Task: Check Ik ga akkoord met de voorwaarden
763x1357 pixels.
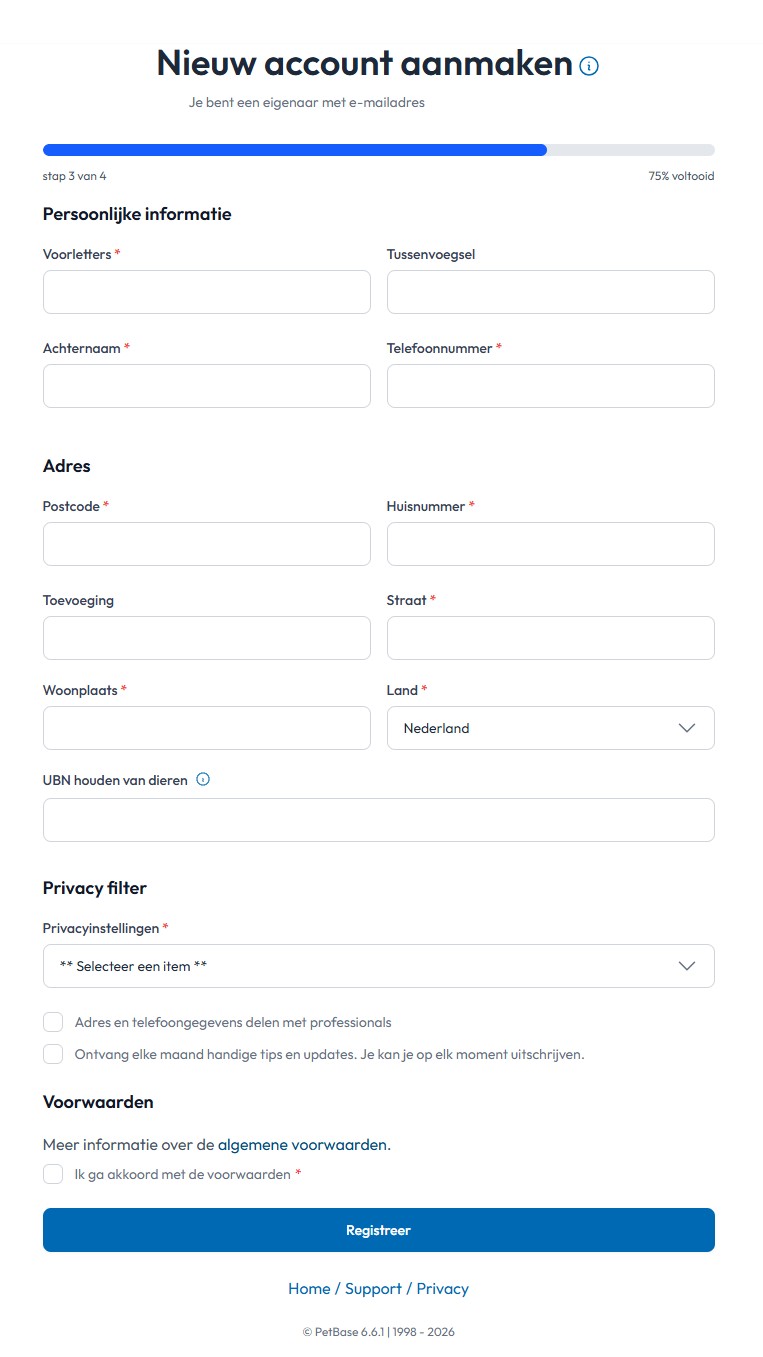Action: point(53,1173)
